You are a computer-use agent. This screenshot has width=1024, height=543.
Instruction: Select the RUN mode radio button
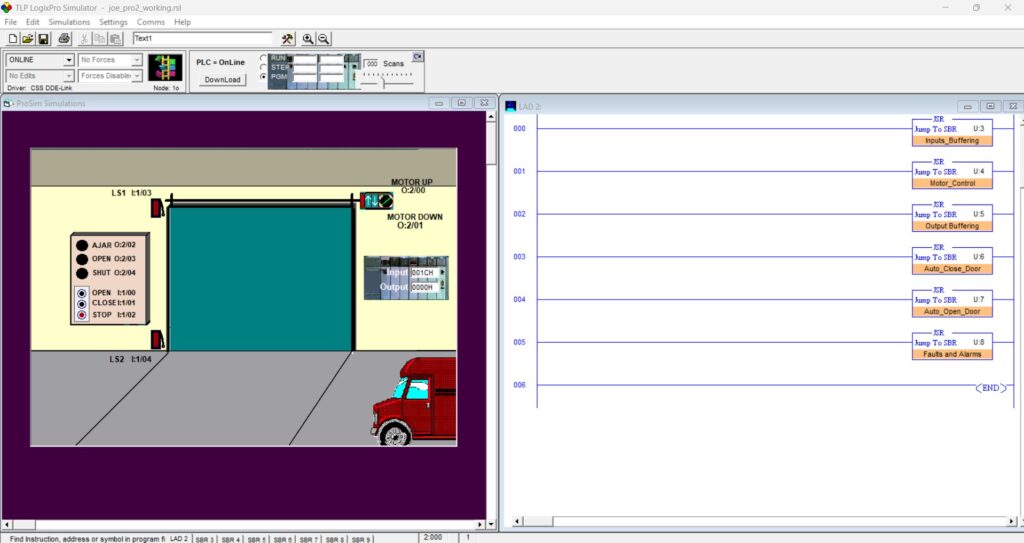coord(264,58)
